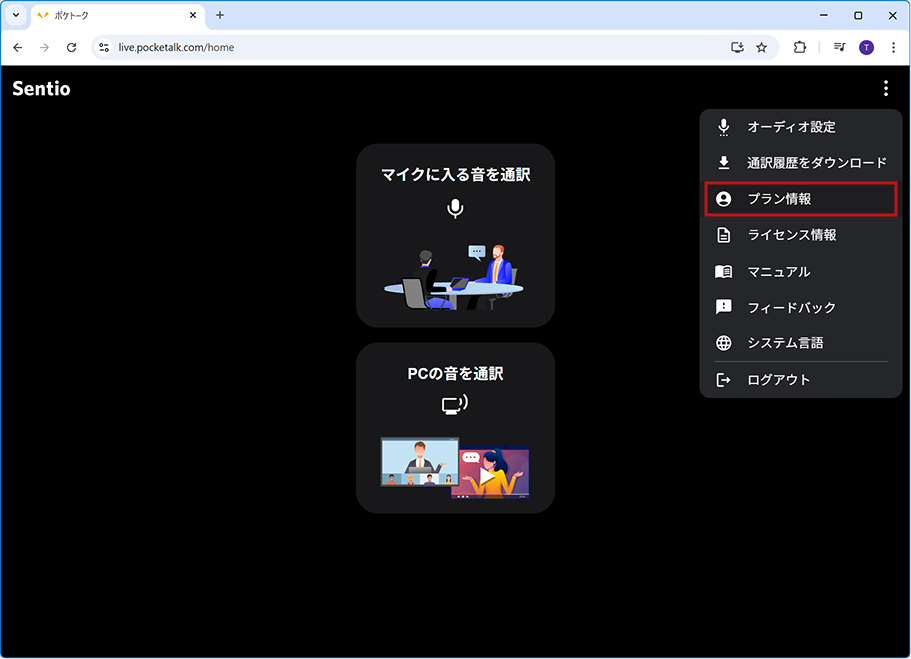Select オーディオ設定 from the menu
Image resolution: width=911 pixels, height=659 pixels.
(x=801, y=127)
